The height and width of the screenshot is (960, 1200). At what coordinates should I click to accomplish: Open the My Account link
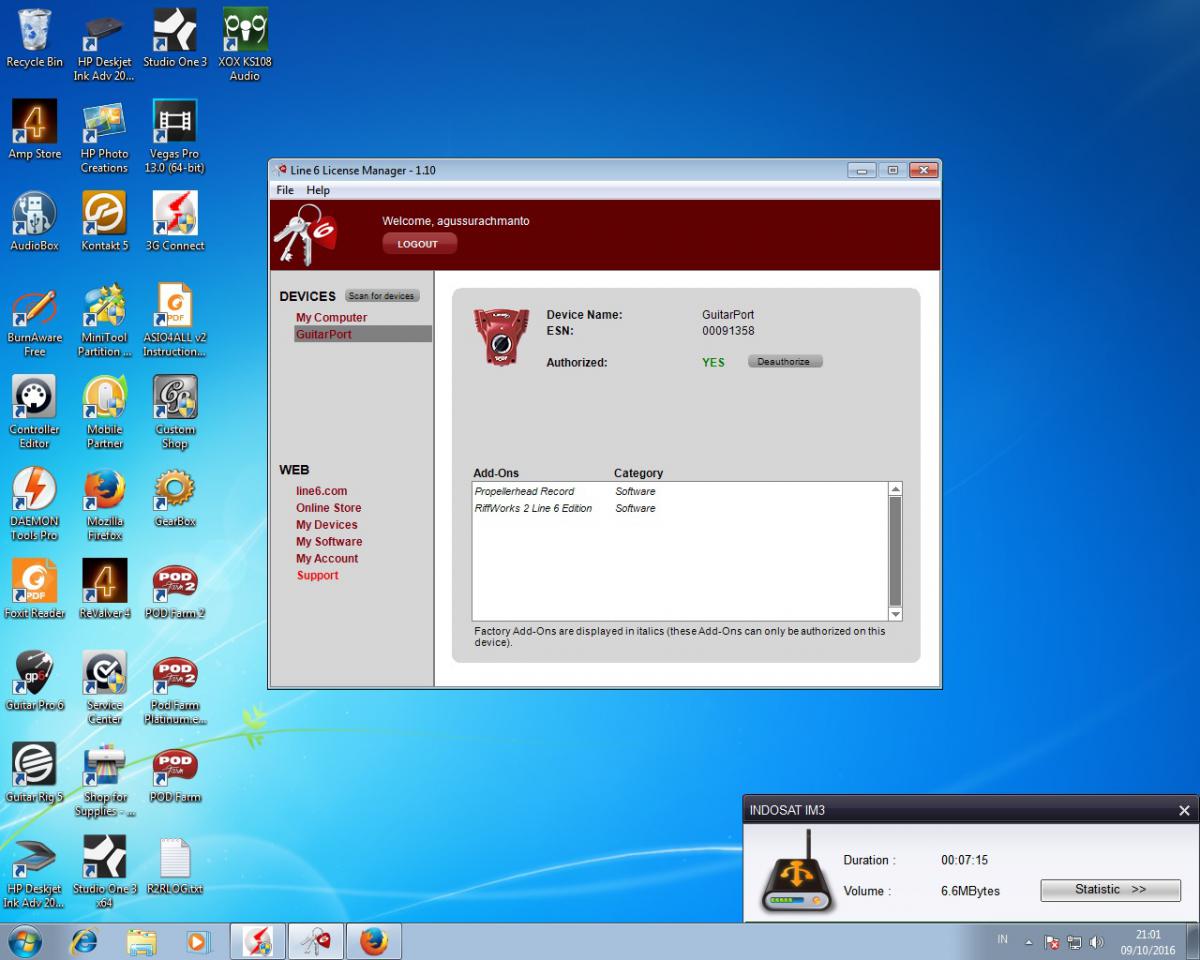[x=326, y=559]
